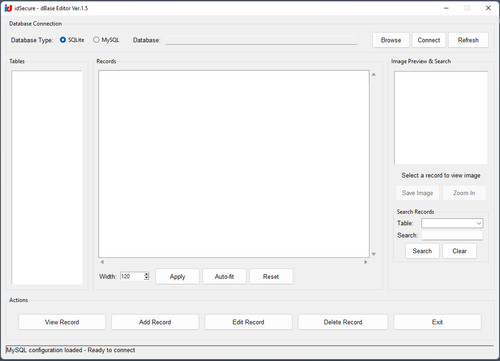
Task: Click the Width value field
Action: click(132, 276)
